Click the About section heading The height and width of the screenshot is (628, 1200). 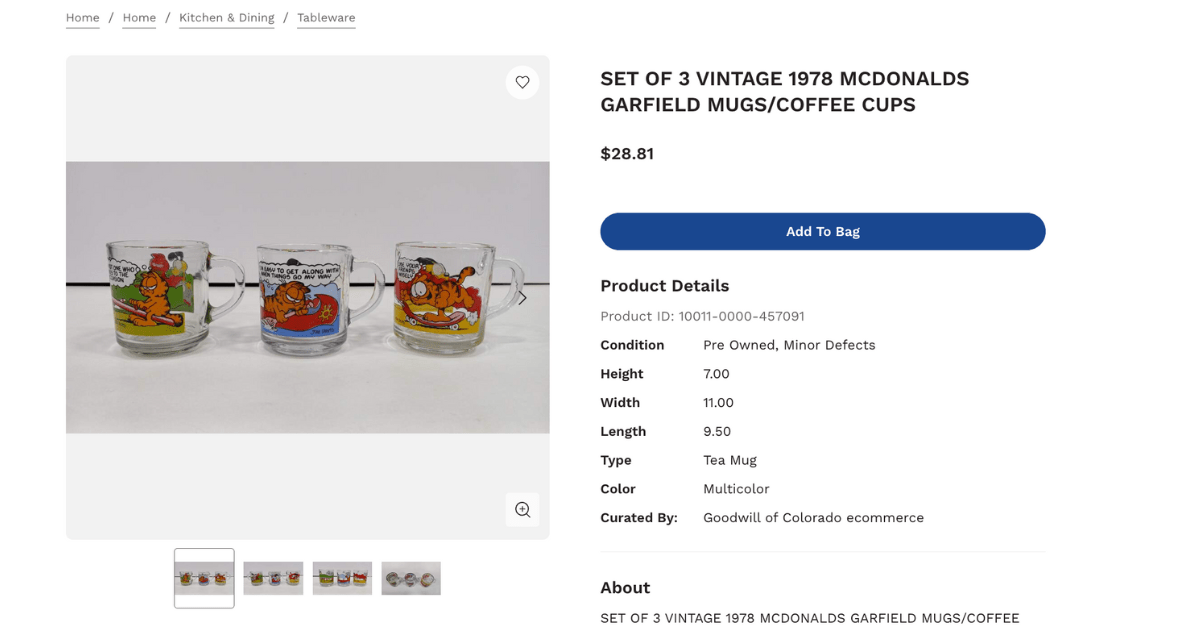(625, 588)
